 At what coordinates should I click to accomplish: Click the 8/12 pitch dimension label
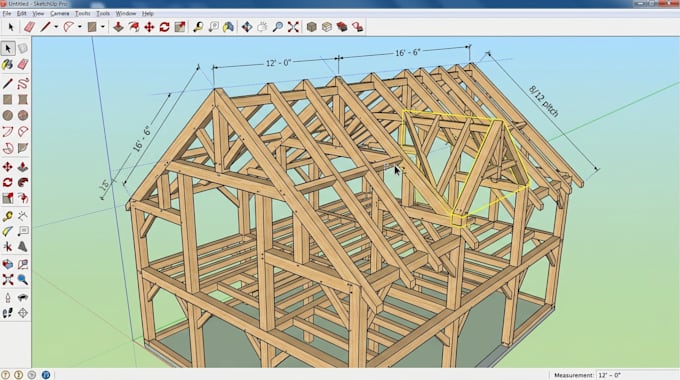pyautogui.click(x=544, y=102)
